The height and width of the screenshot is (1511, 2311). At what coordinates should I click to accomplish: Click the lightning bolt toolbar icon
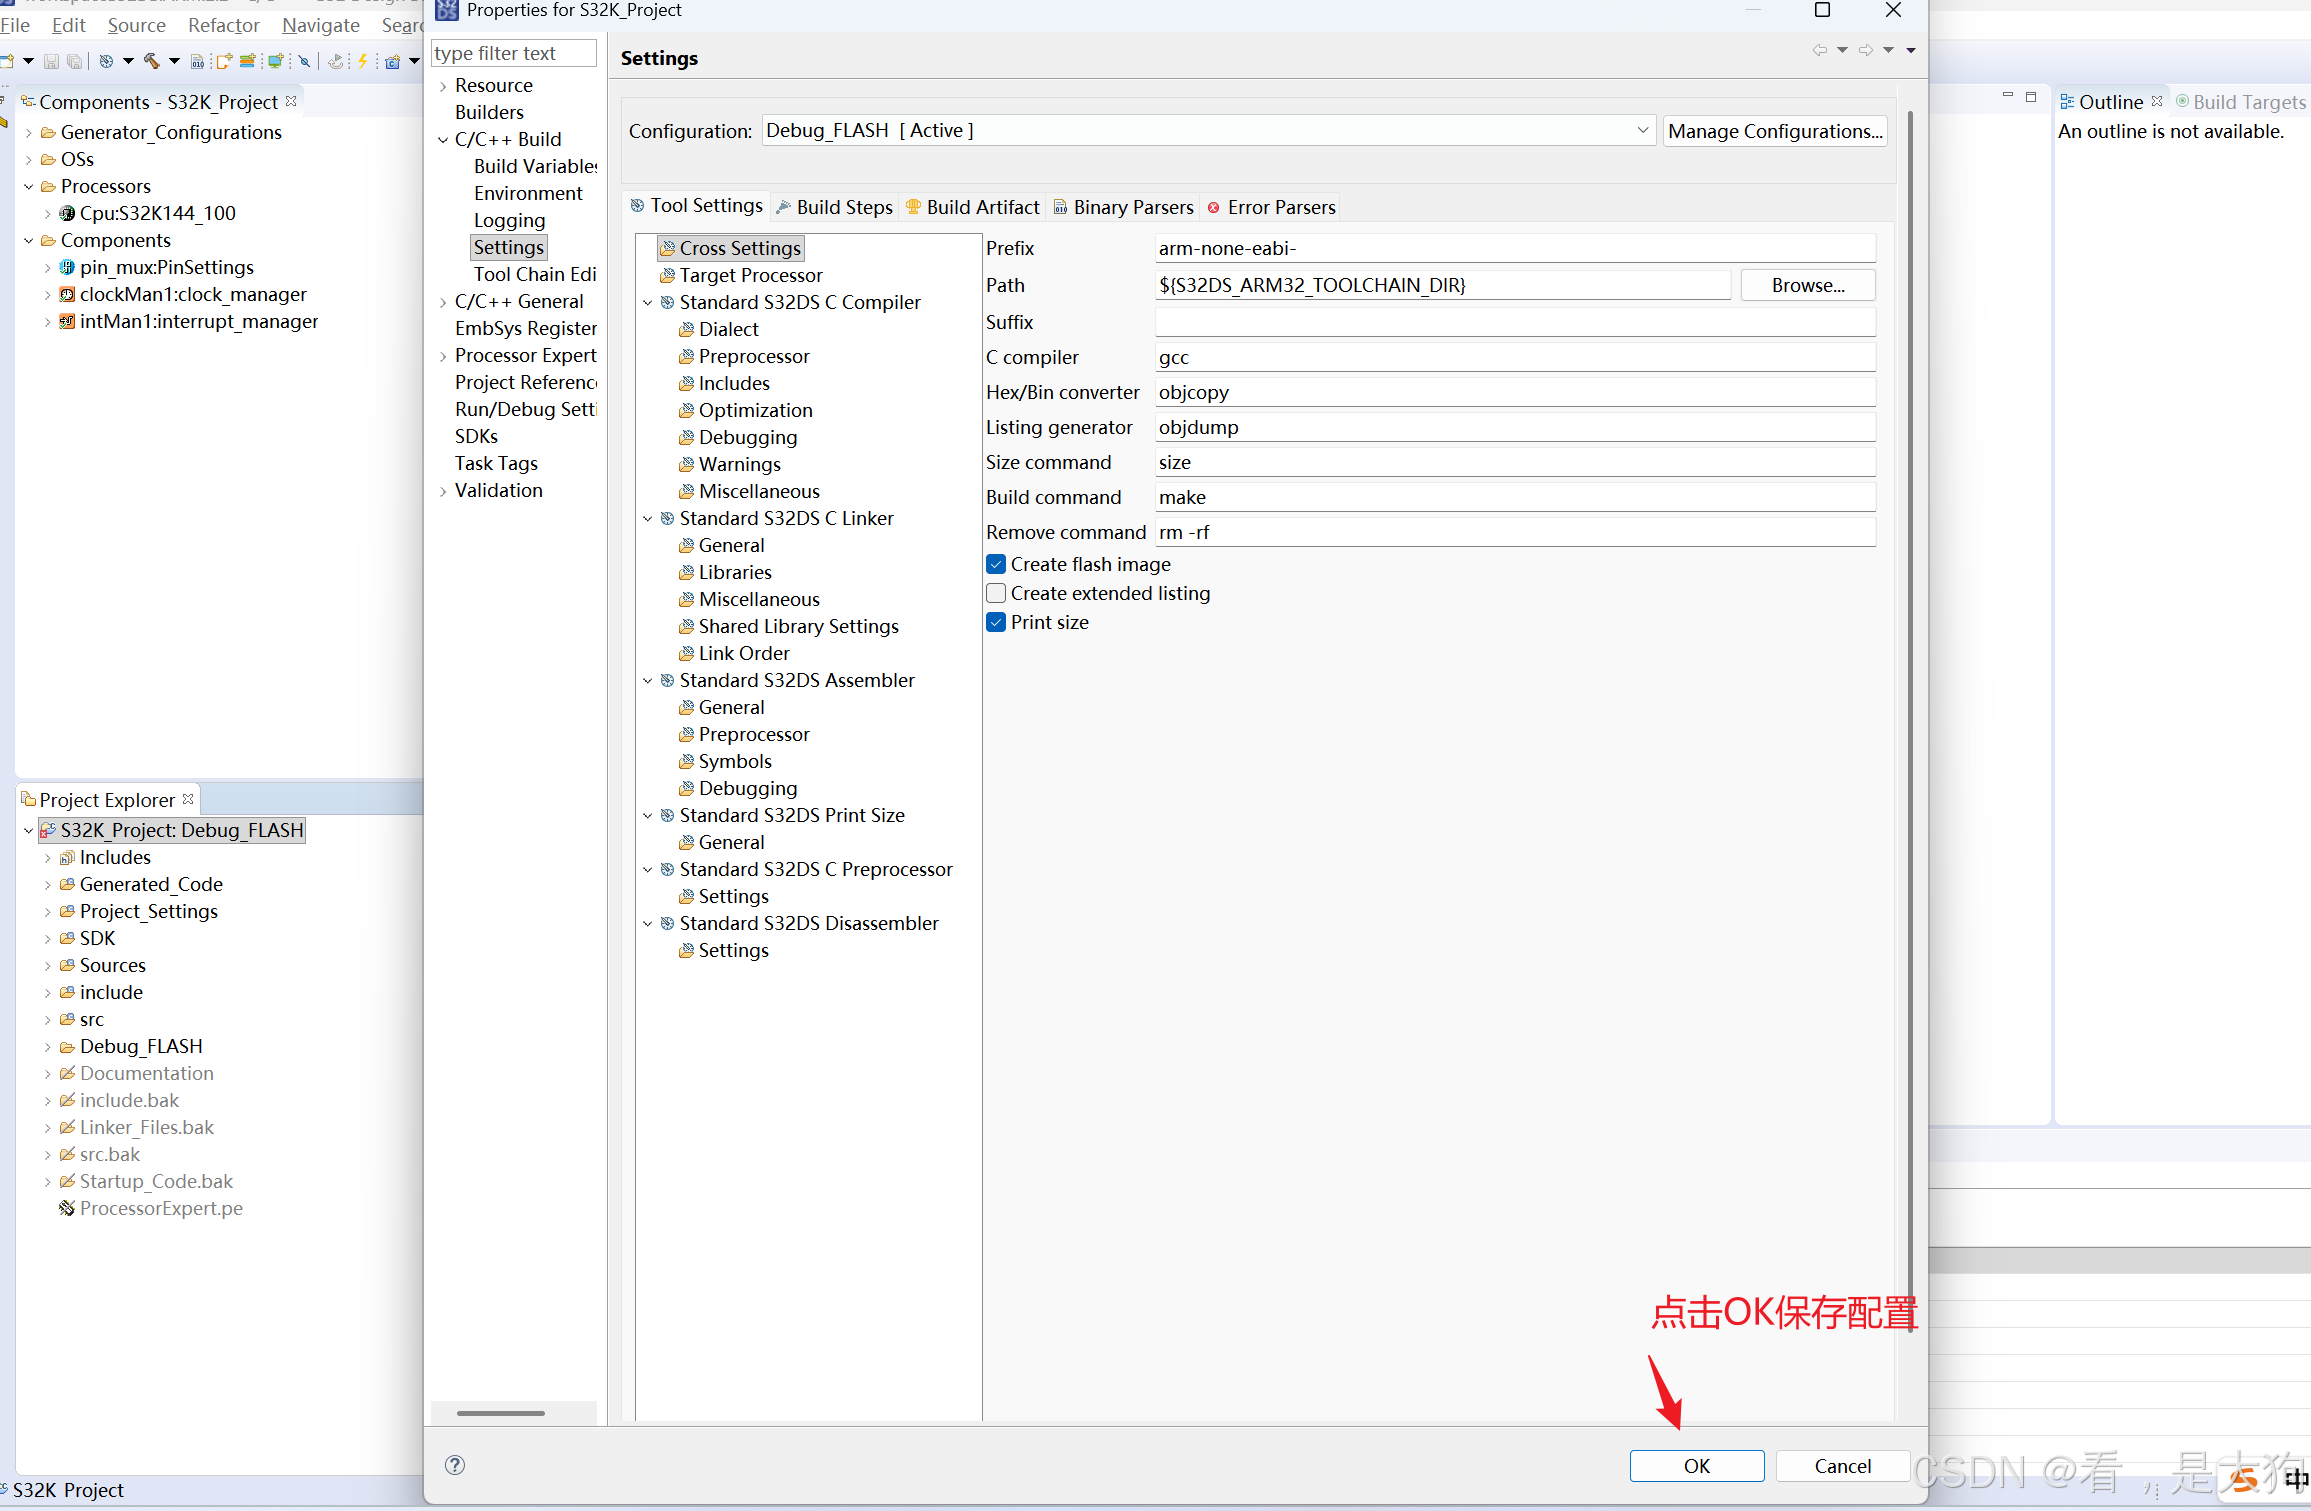click(363, 61)
